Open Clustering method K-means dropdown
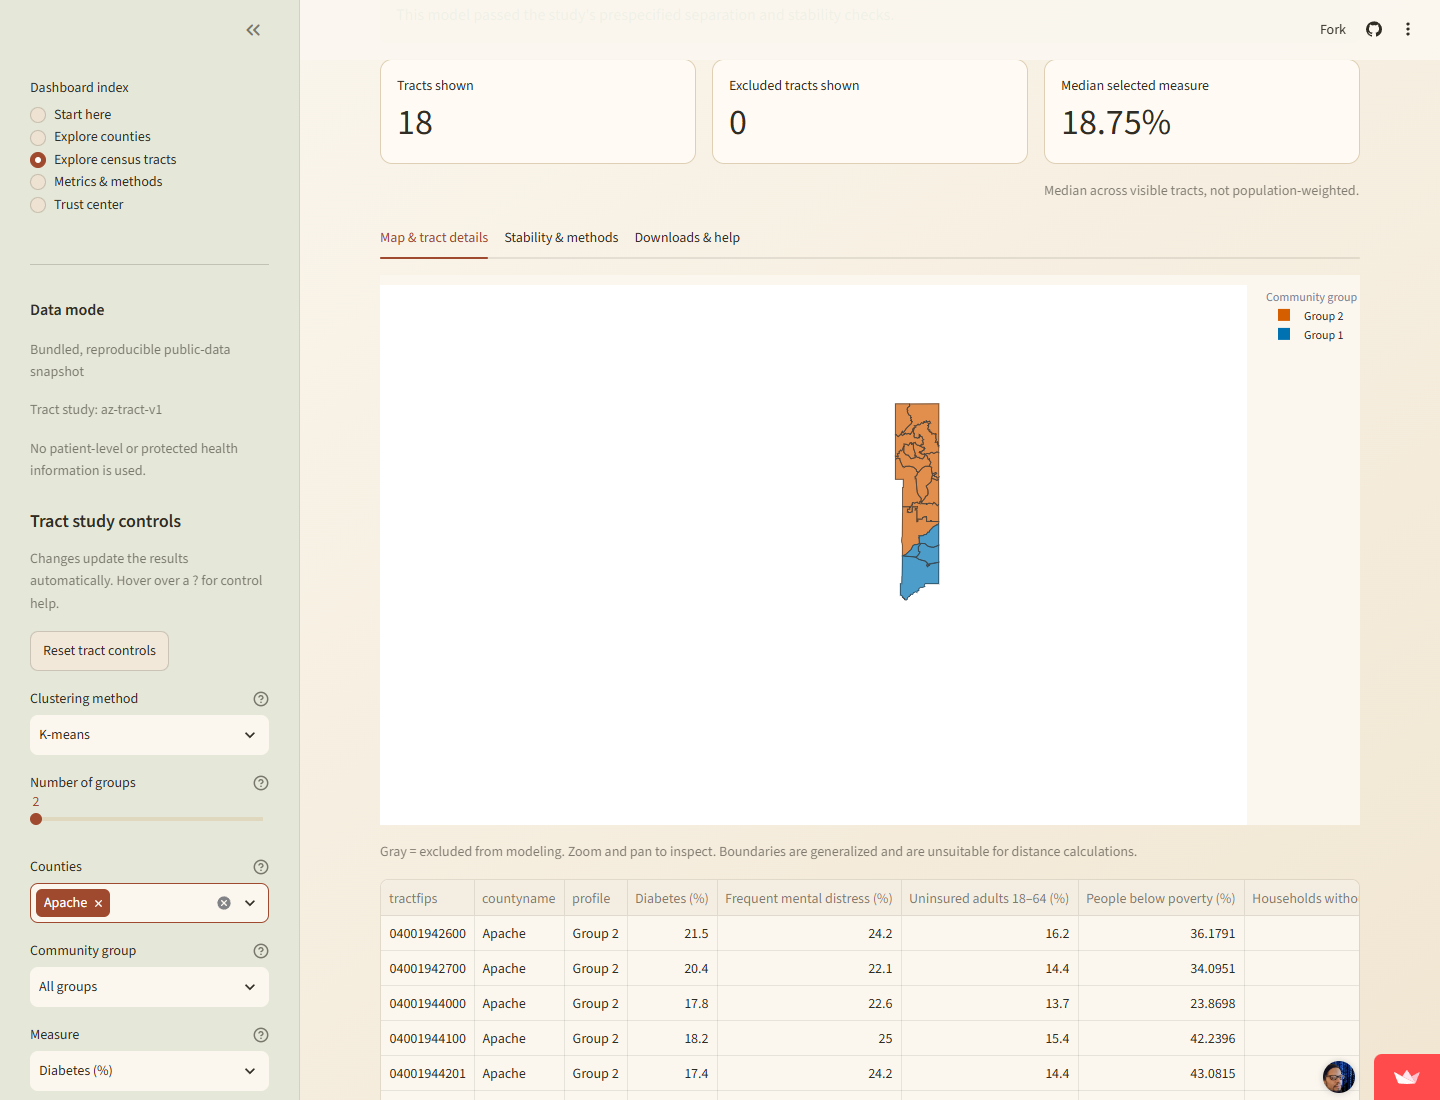 pos(149,735)
